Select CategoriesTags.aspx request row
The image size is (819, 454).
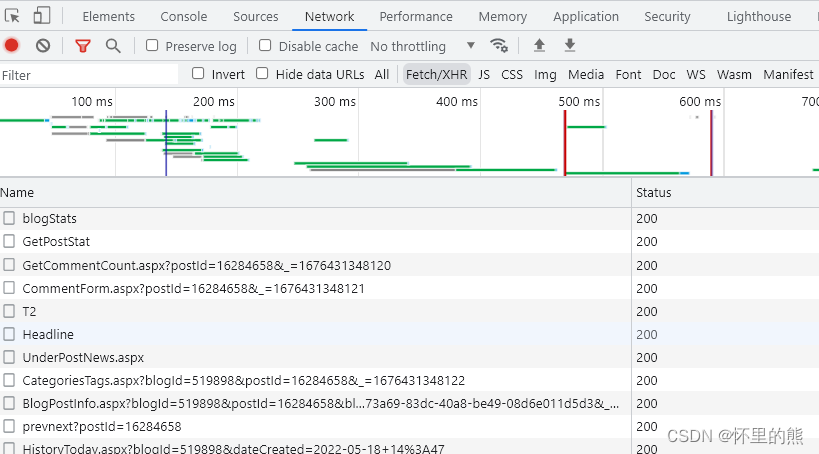(x=410, y=380)
